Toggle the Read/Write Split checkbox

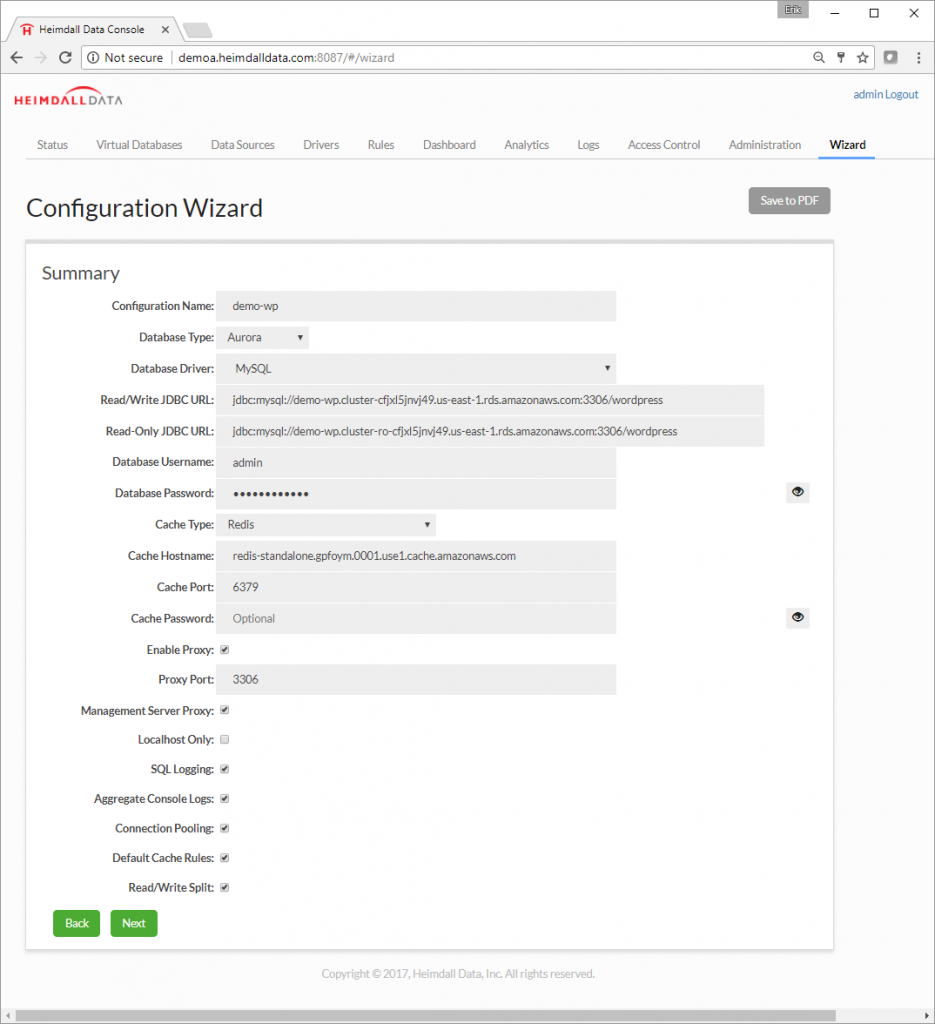click(225, 888)
